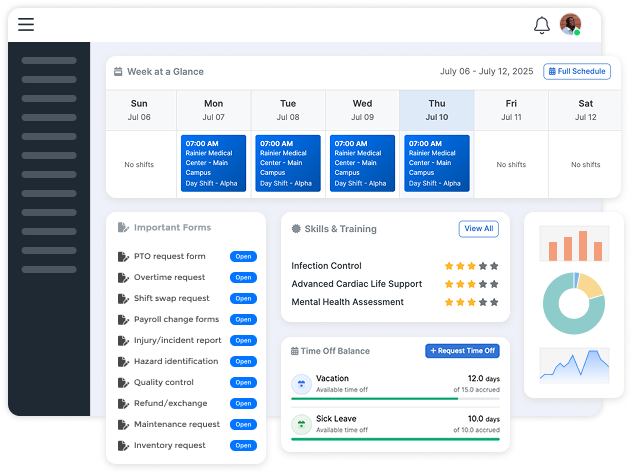Open the PTO request form
Image resolution: width=632 pixels, height=474 pixels.
[x=243, y=256]
